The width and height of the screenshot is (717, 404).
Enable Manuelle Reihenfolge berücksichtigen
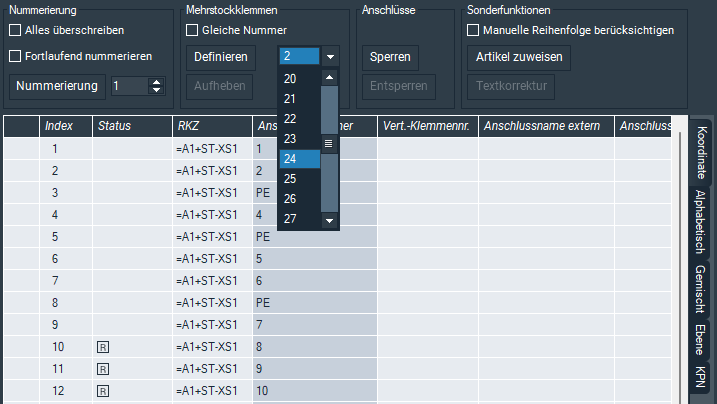(x=474, y=30)
